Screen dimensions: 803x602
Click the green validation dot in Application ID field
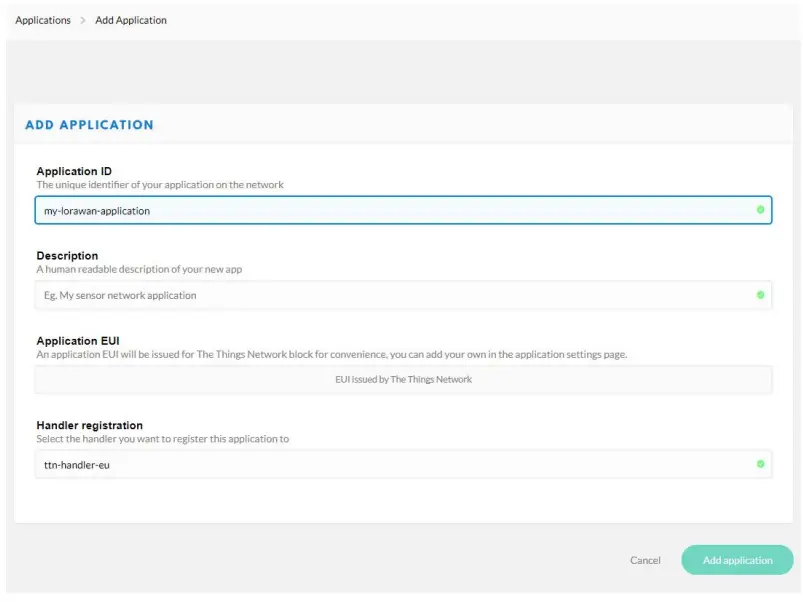(760, 210)
